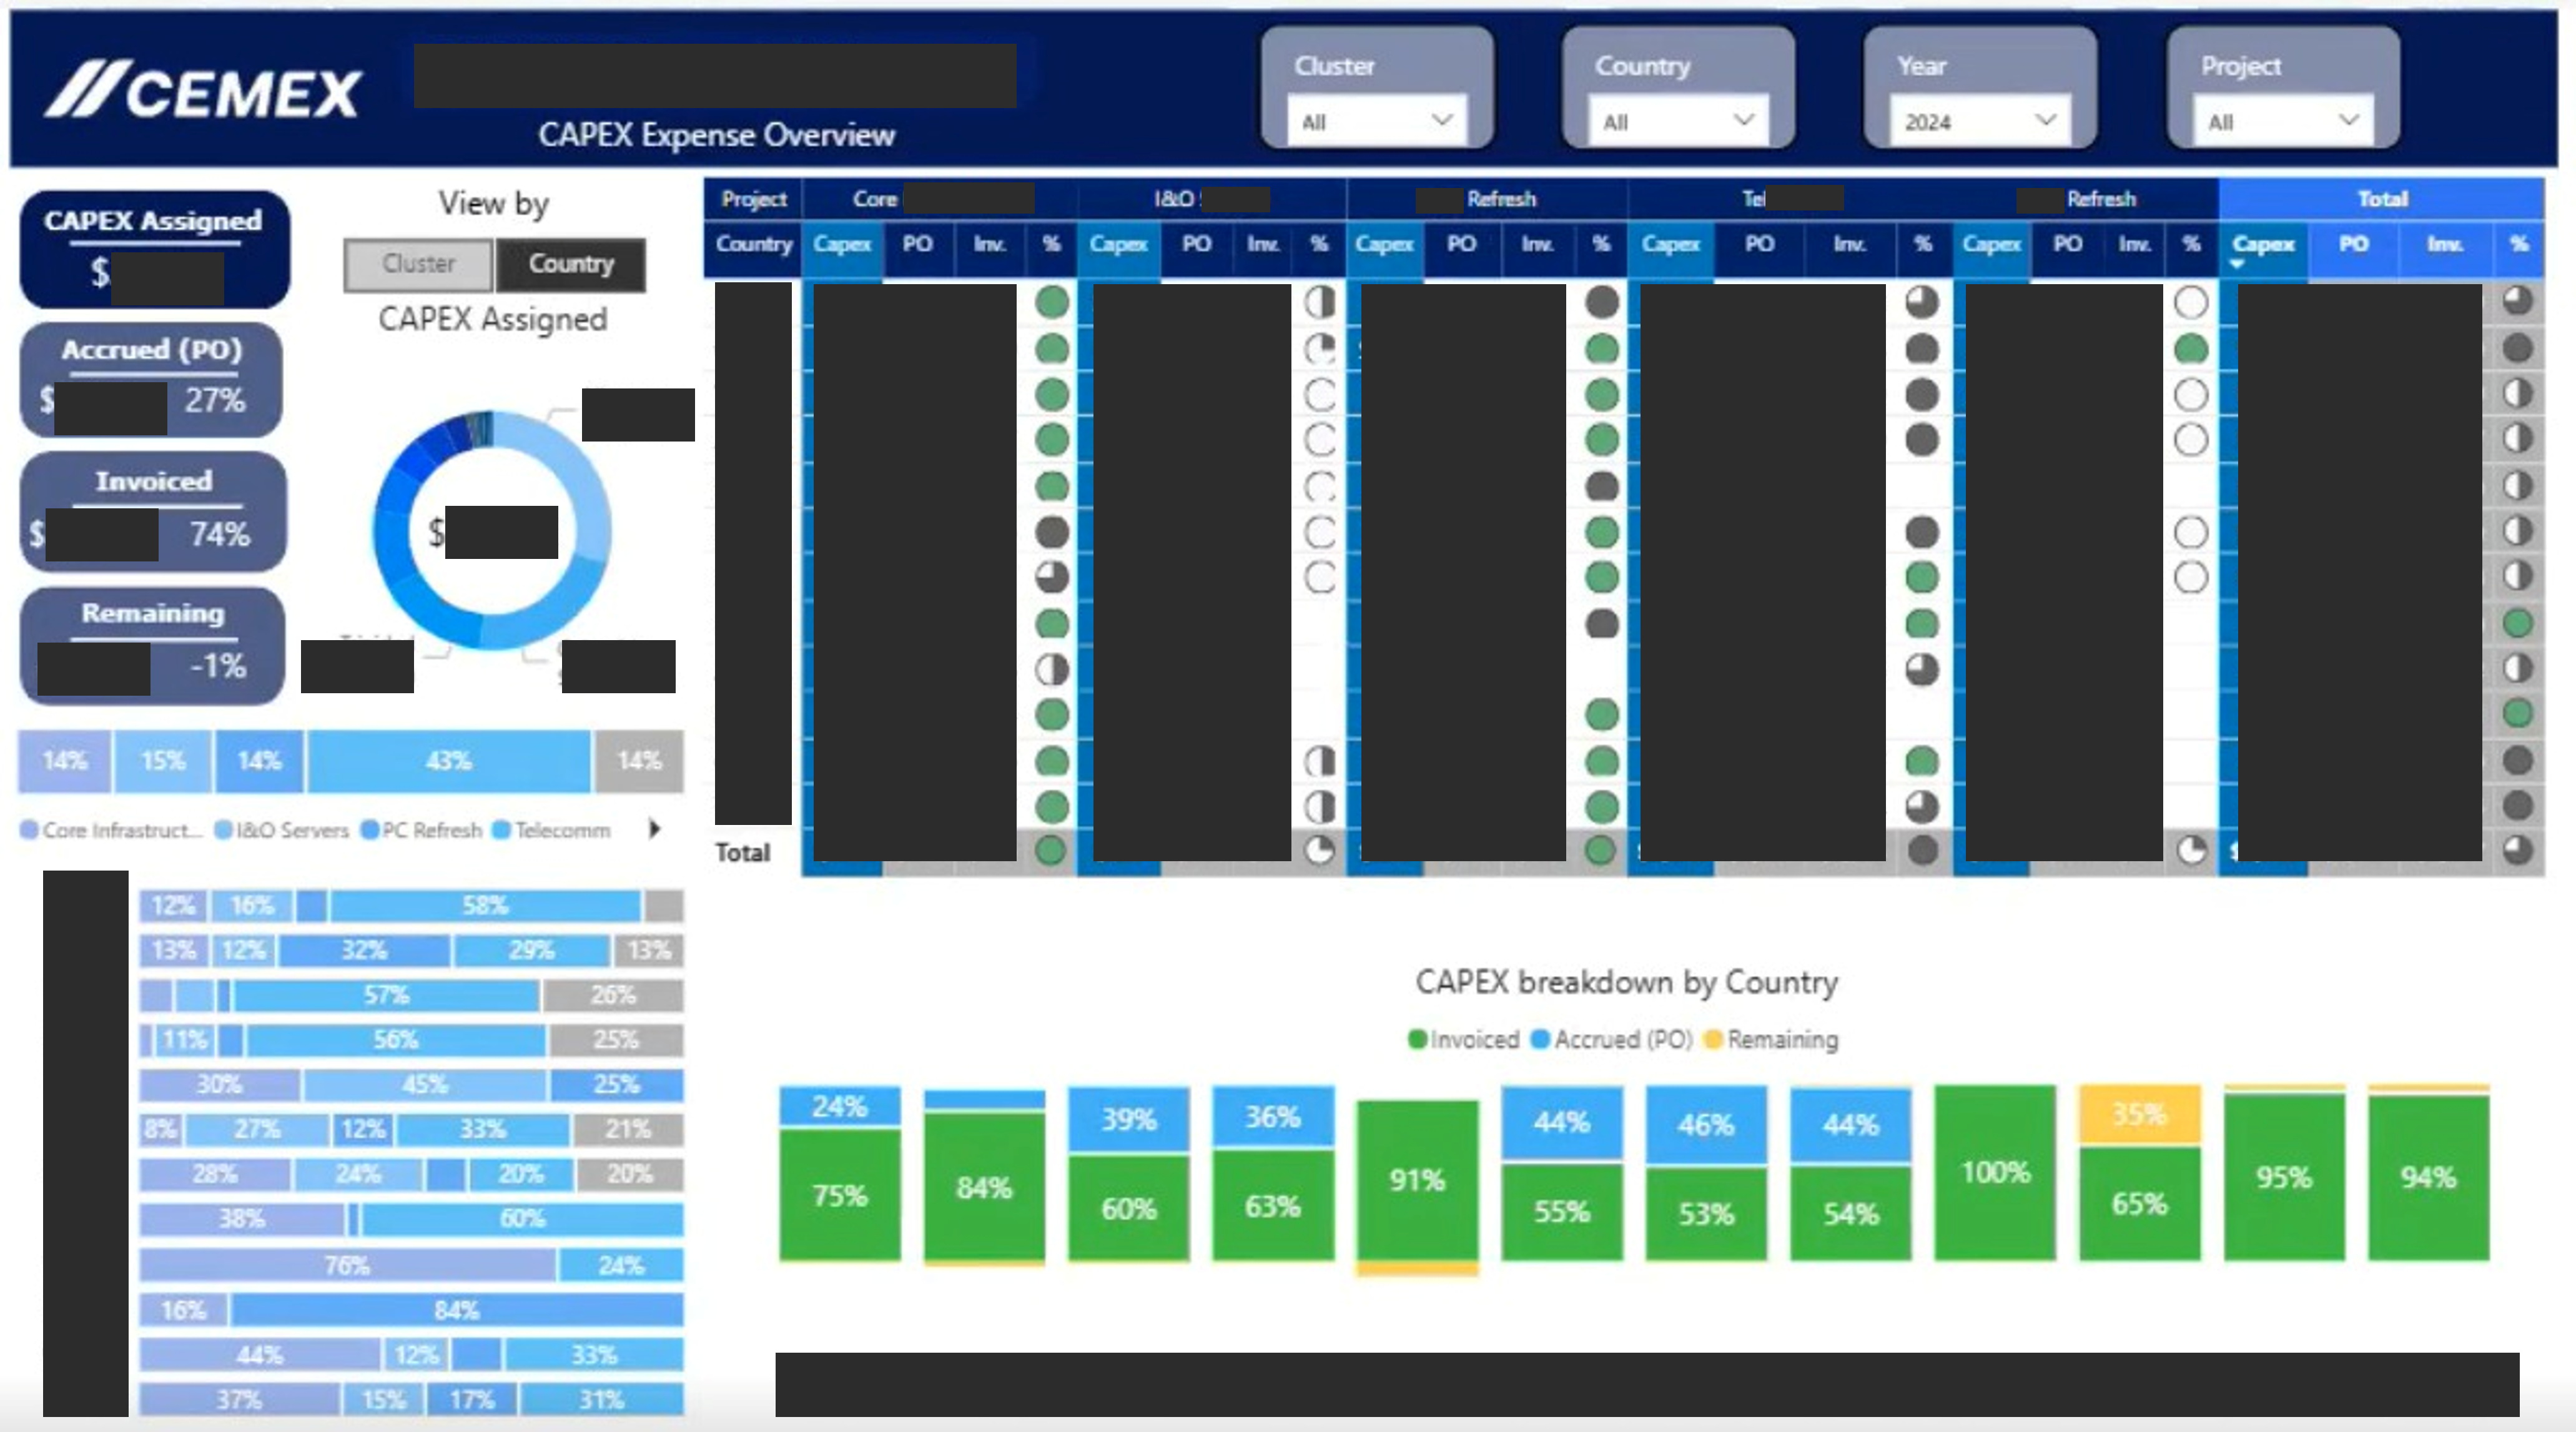Expand the Year dropdown showing 2024
Screen dimensions: 2576x1432
tap(1980, 122)
